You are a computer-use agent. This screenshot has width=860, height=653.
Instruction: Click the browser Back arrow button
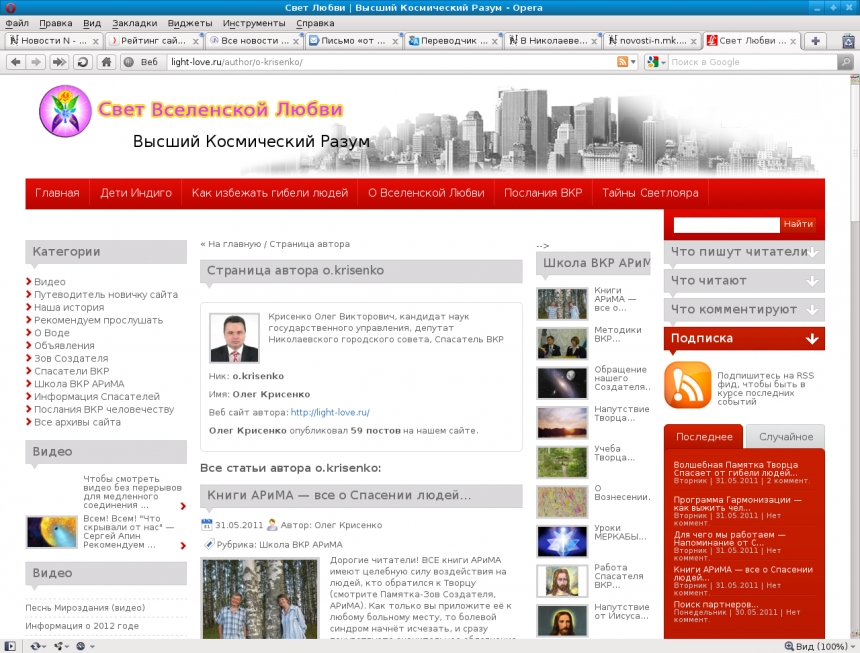[x=16, y=62]
